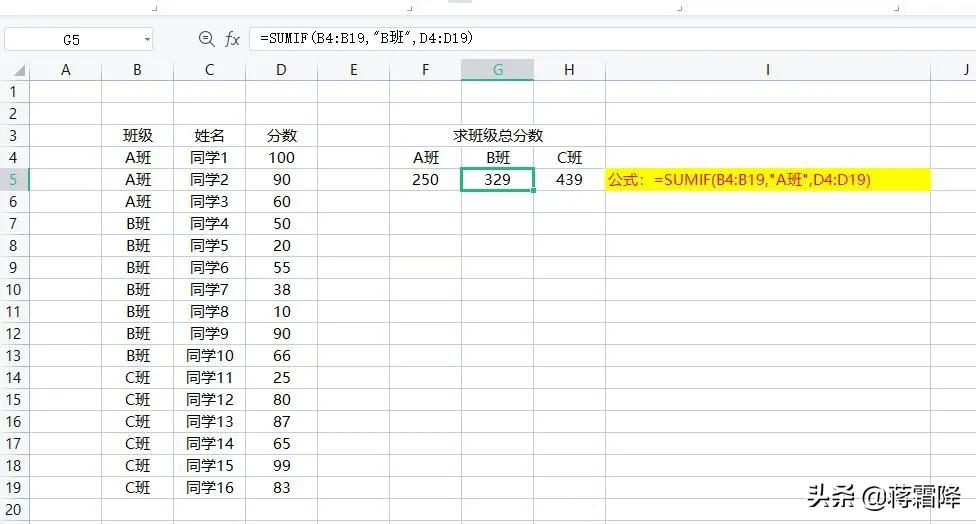Select cell containing 同学15

tap(209, 466)
